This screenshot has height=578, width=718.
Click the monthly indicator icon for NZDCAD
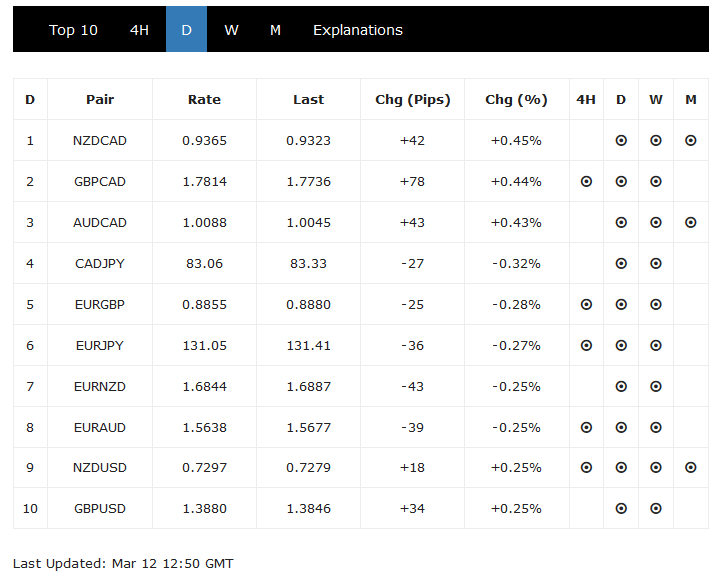pos(691,141)
